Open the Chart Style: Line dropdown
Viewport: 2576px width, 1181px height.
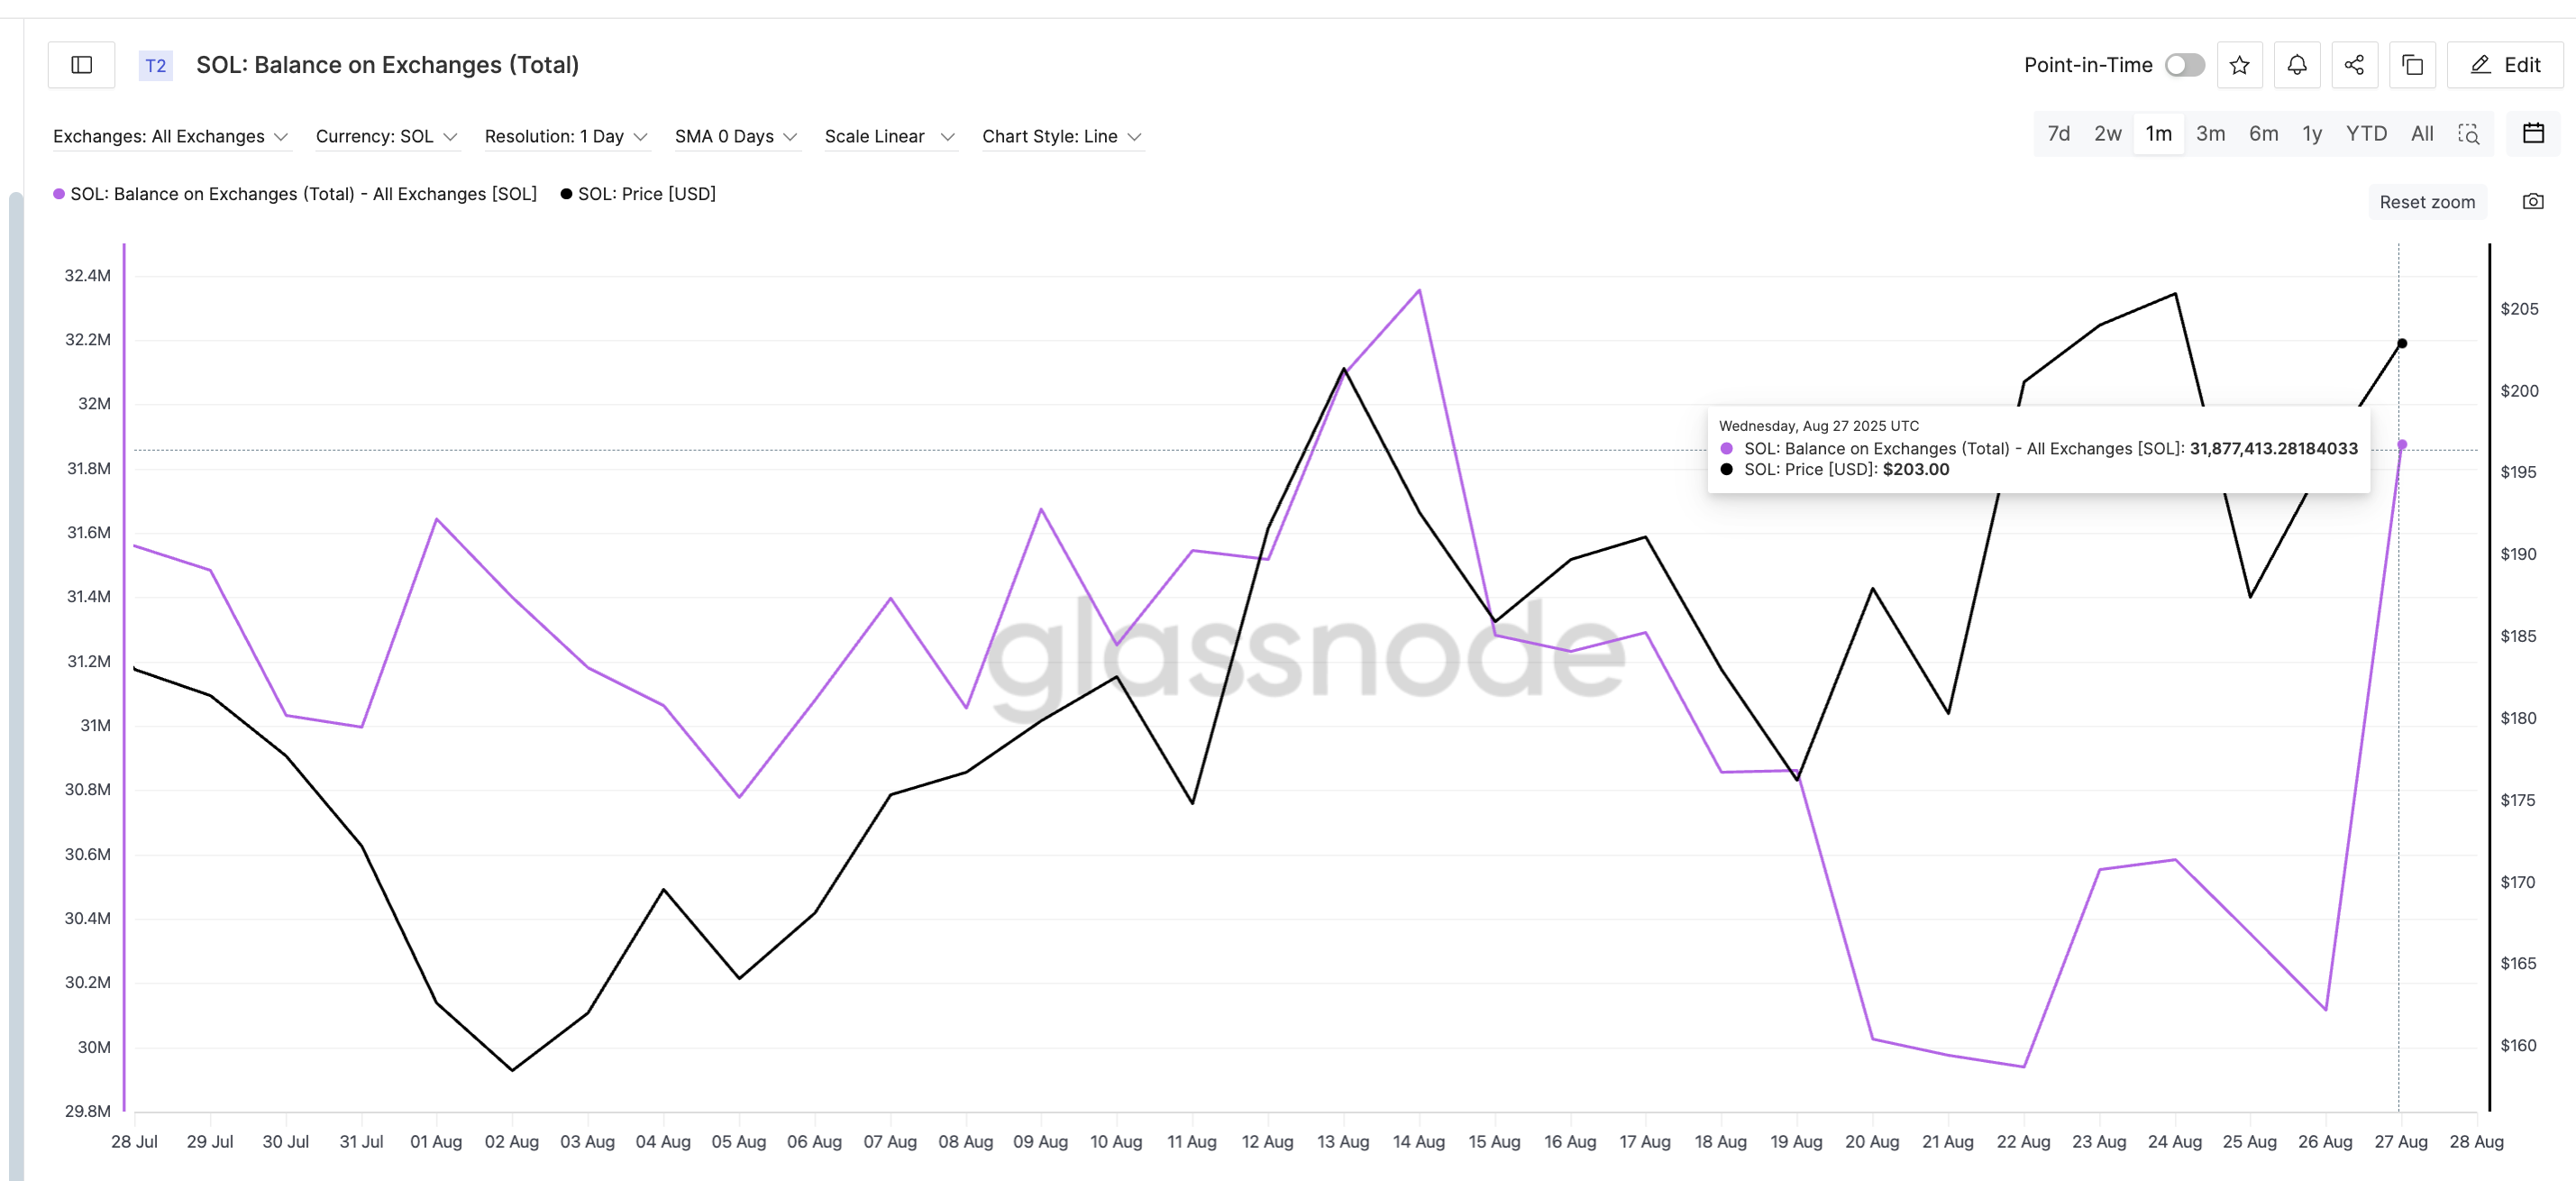(x=1062, y=136)
